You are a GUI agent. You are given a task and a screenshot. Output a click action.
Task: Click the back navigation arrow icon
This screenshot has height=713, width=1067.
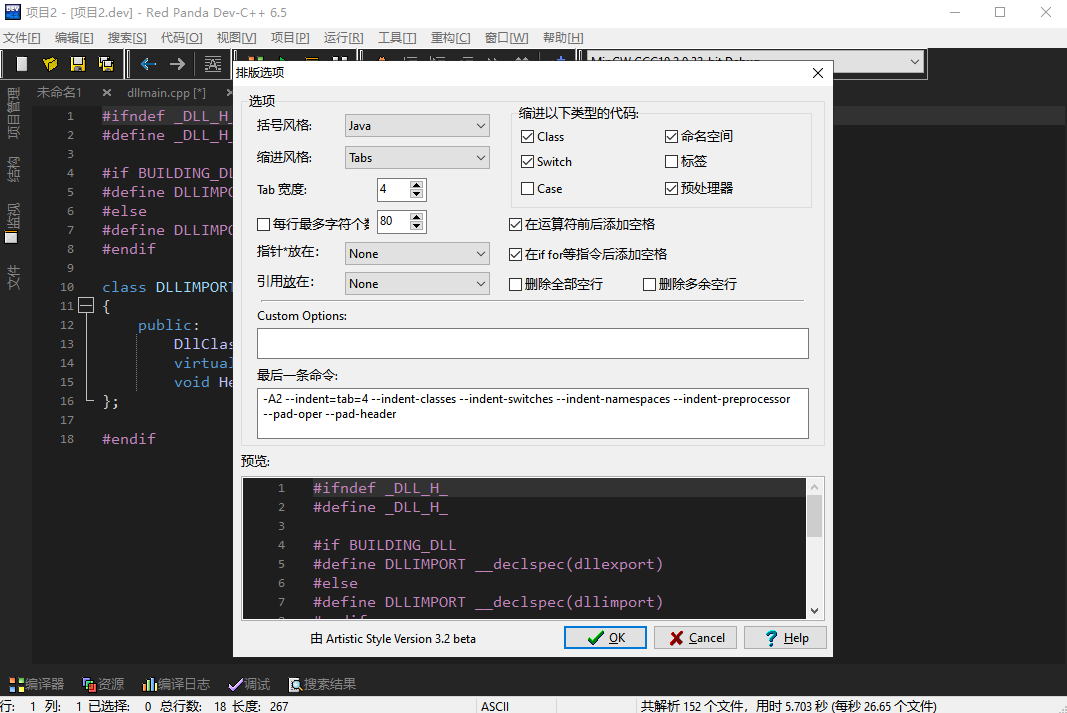[148, 63]
